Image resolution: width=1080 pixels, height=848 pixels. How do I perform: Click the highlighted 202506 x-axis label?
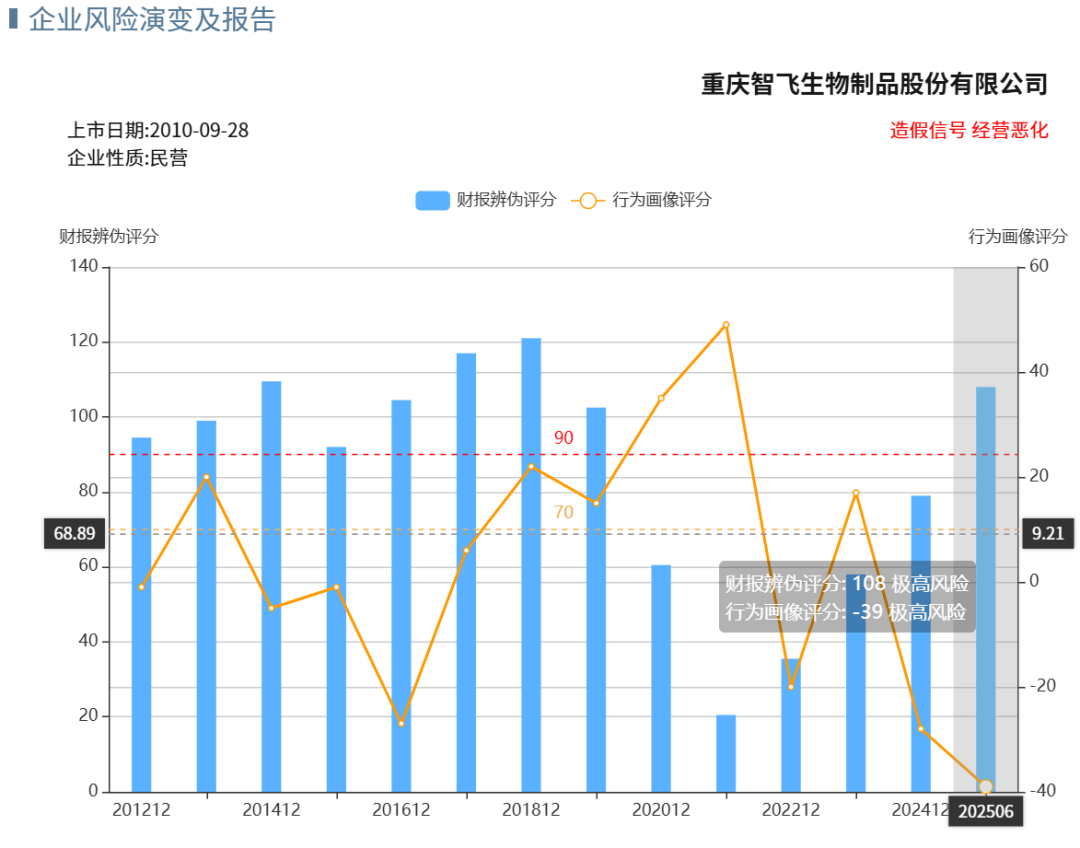click(986, 811)
